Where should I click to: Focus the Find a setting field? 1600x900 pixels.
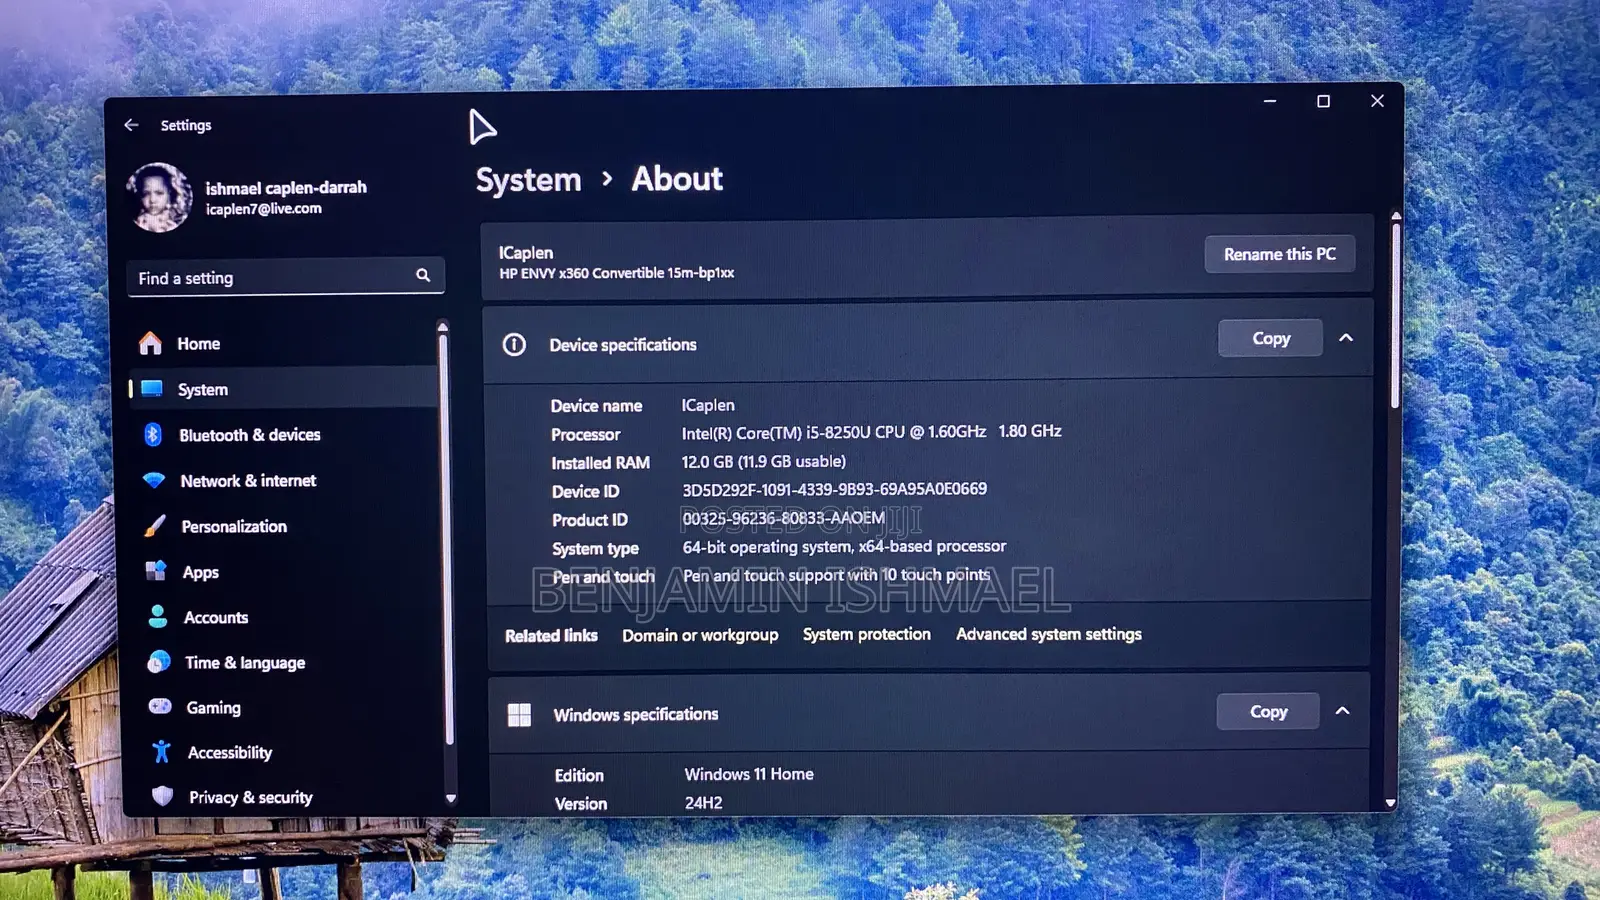pos(286,277)
